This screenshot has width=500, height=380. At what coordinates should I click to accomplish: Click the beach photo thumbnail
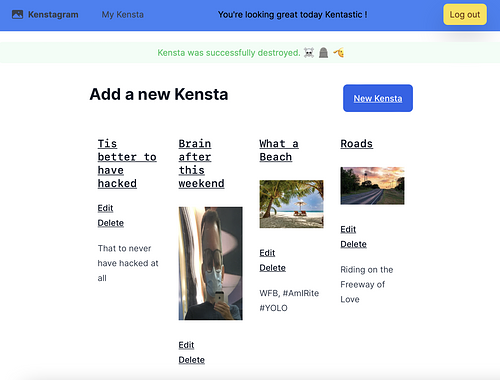pos(291,204)
